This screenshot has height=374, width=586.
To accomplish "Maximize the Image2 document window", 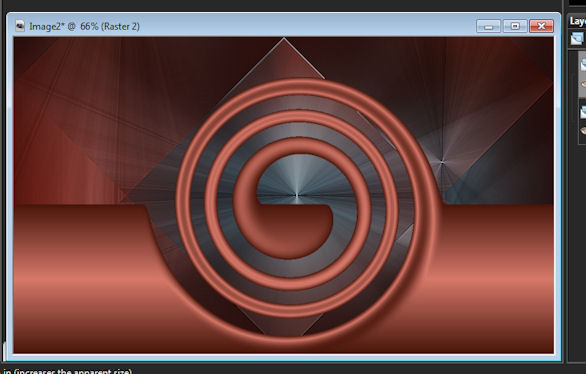I will tap(515, 26).
